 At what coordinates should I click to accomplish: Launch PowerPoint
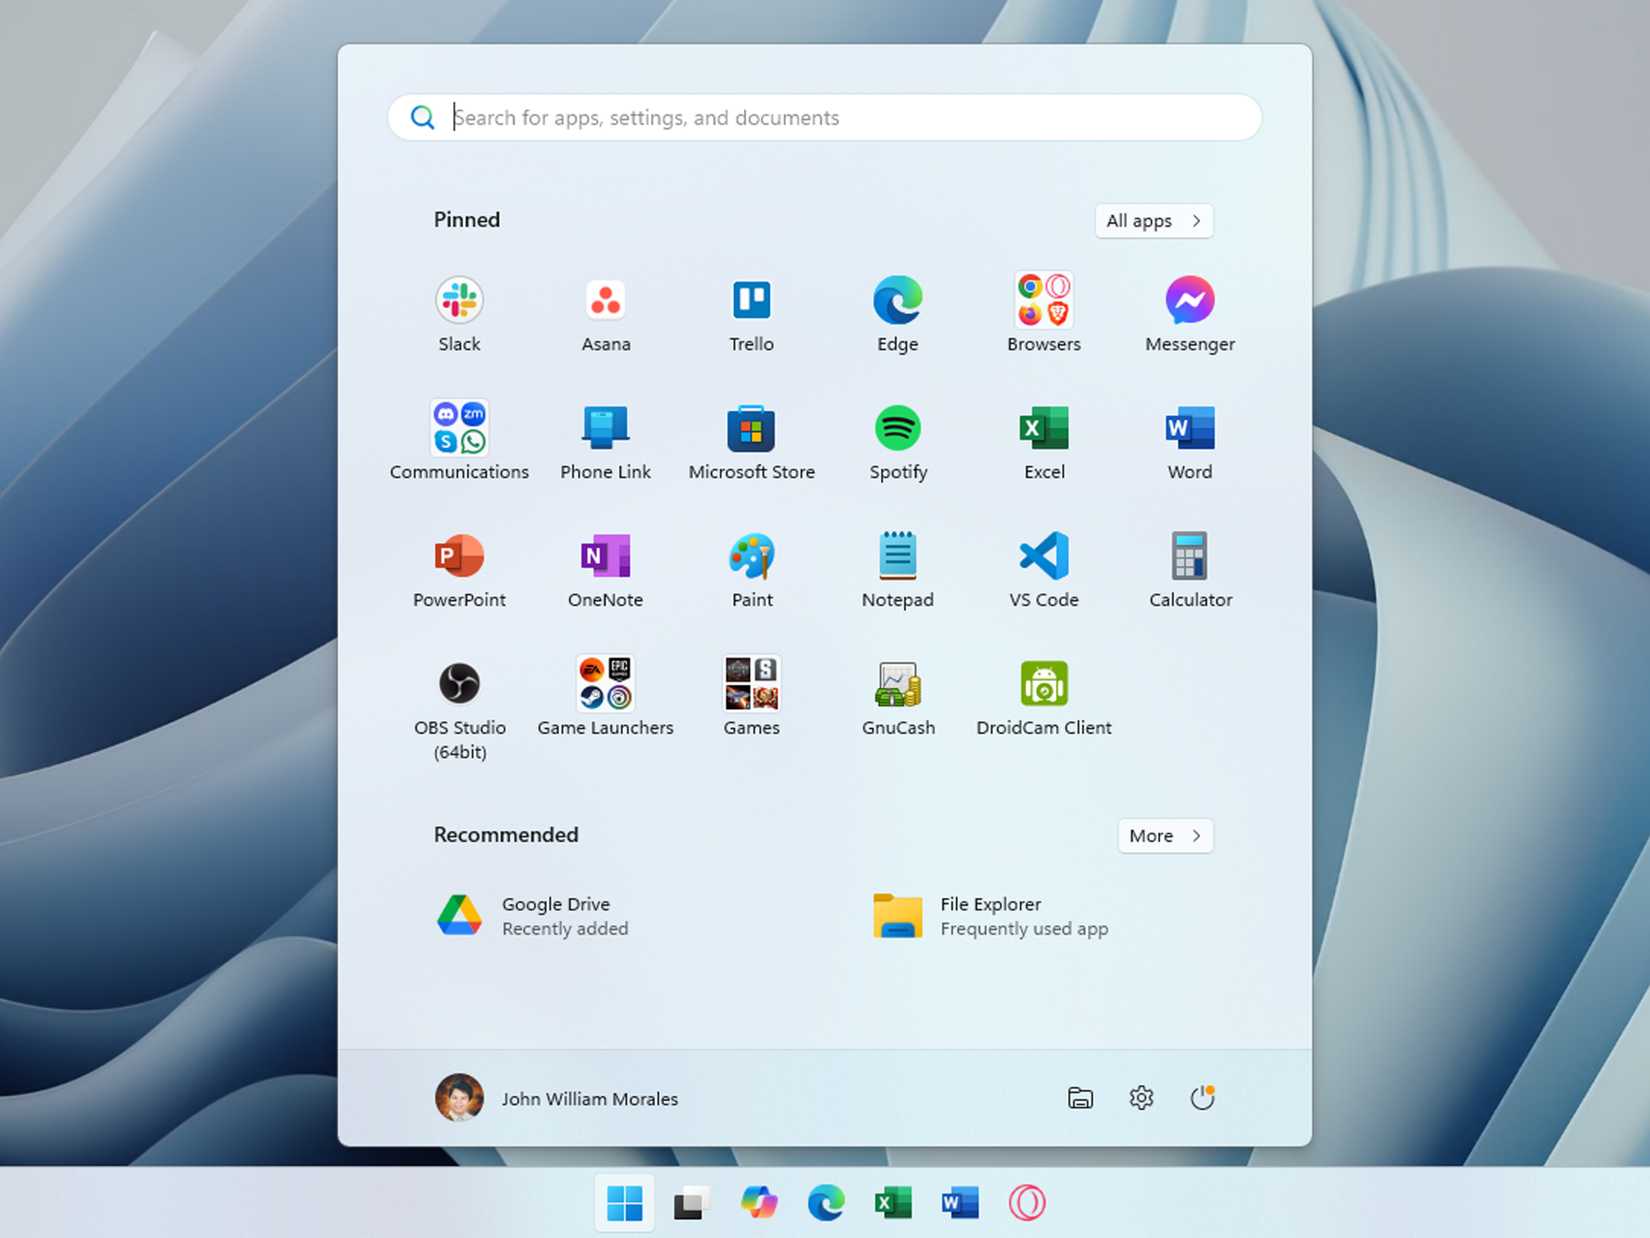pos(459,570)
